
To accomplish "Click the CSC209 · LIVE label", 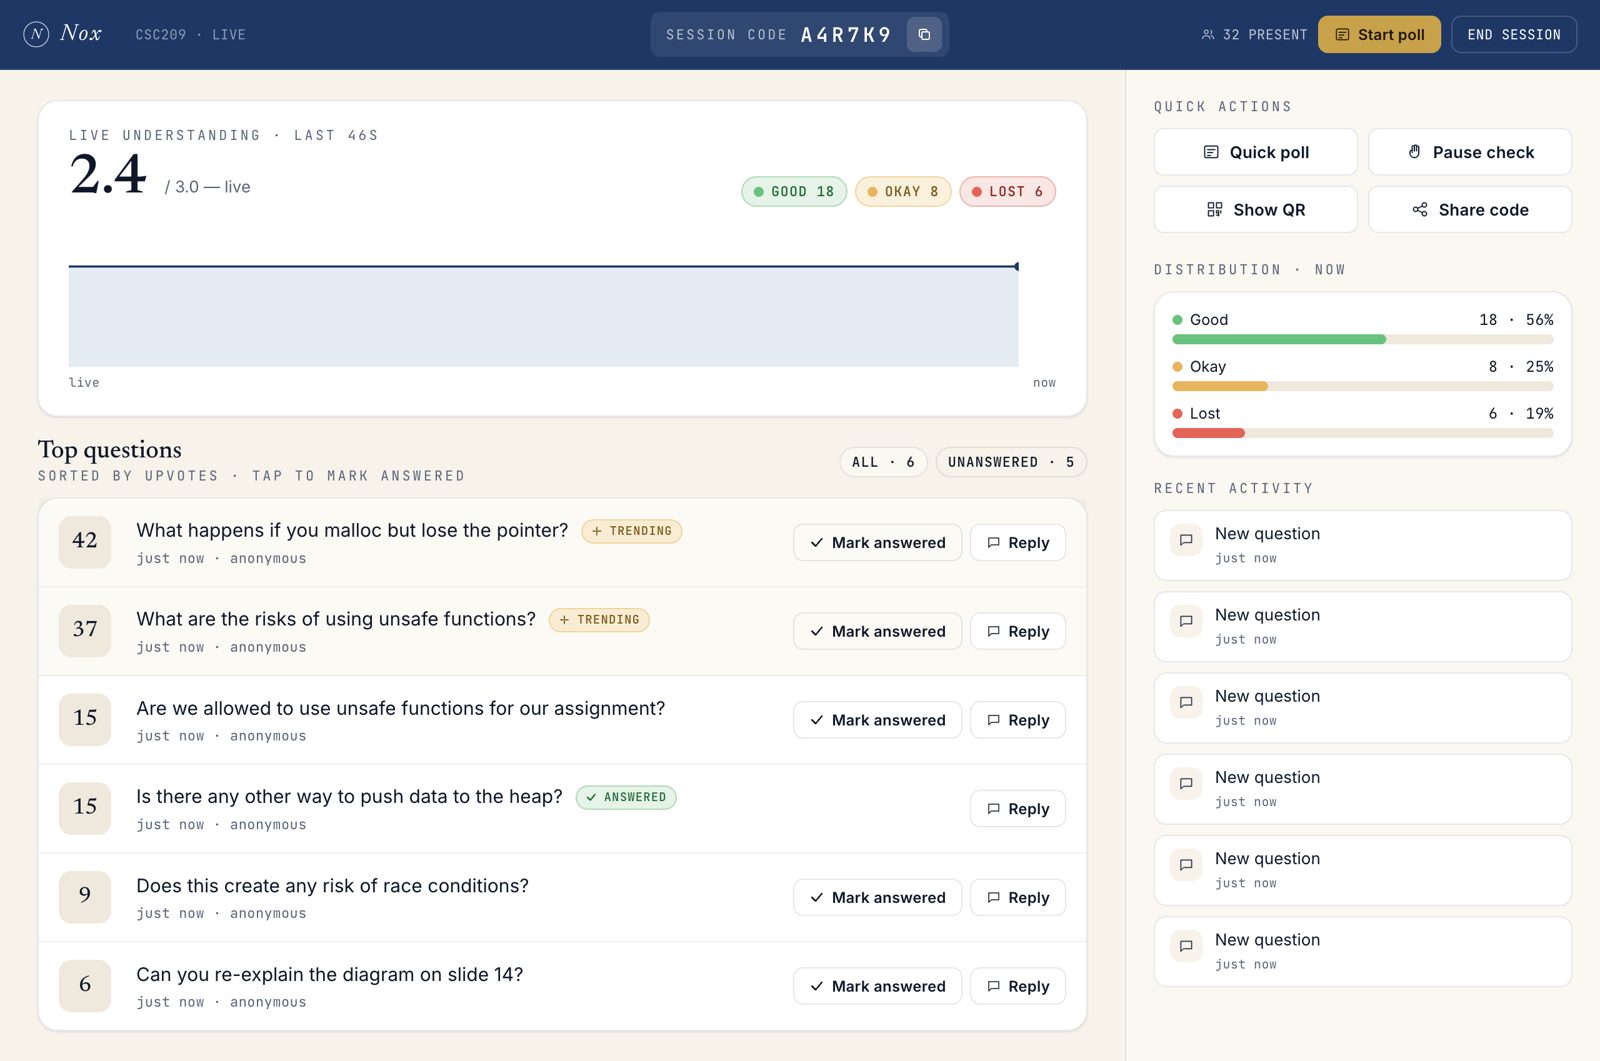I will coord(190,35).
